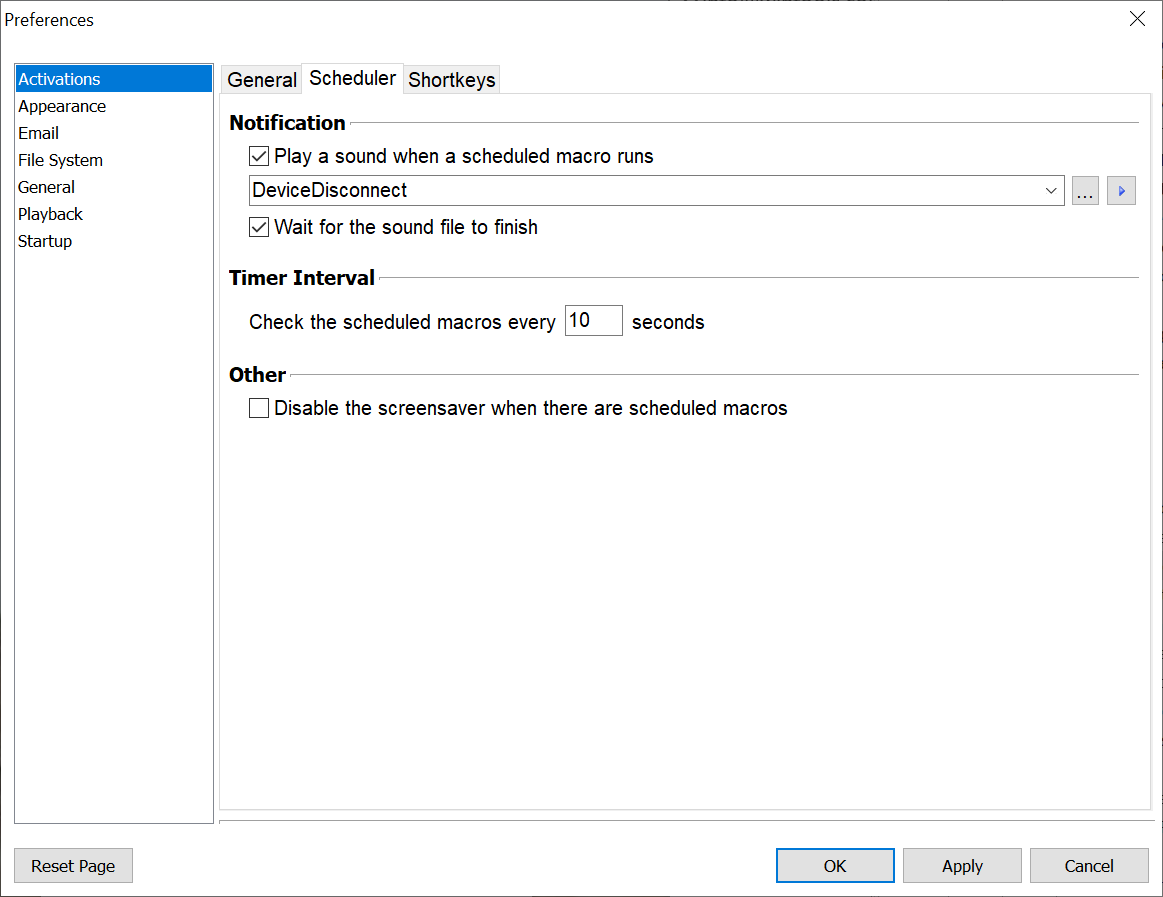Select the Startup category
This screenshot has height=897, width=1163.
click(x=45, y=241)
